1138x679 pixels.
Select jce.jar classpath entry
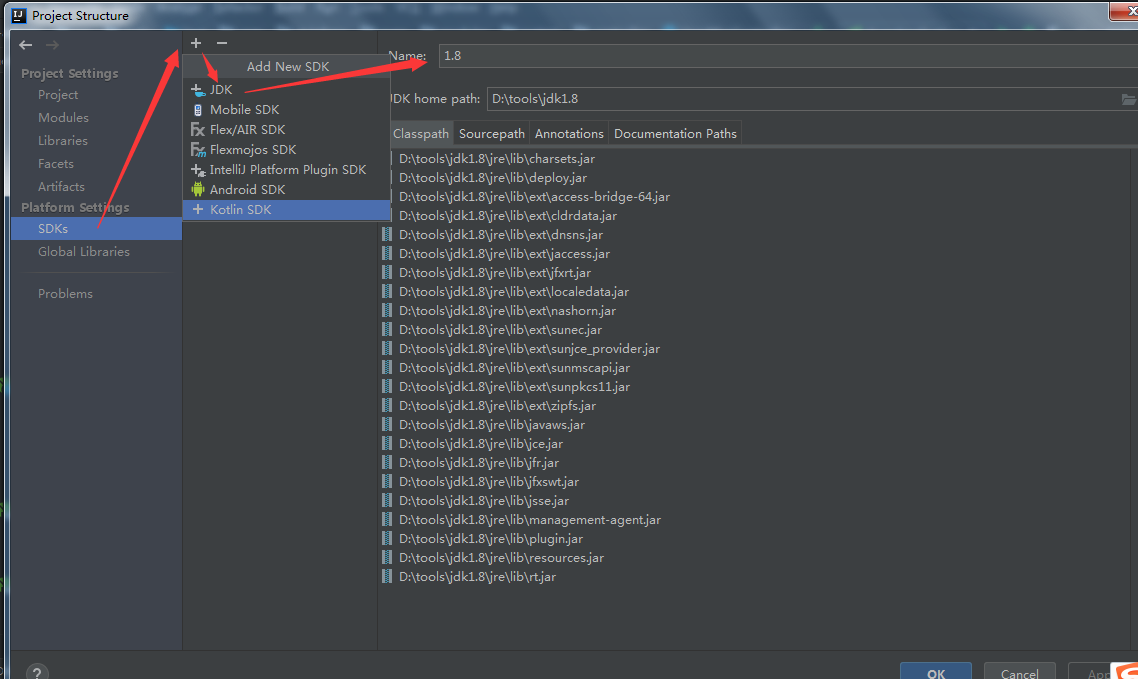[x=480, y=444]
